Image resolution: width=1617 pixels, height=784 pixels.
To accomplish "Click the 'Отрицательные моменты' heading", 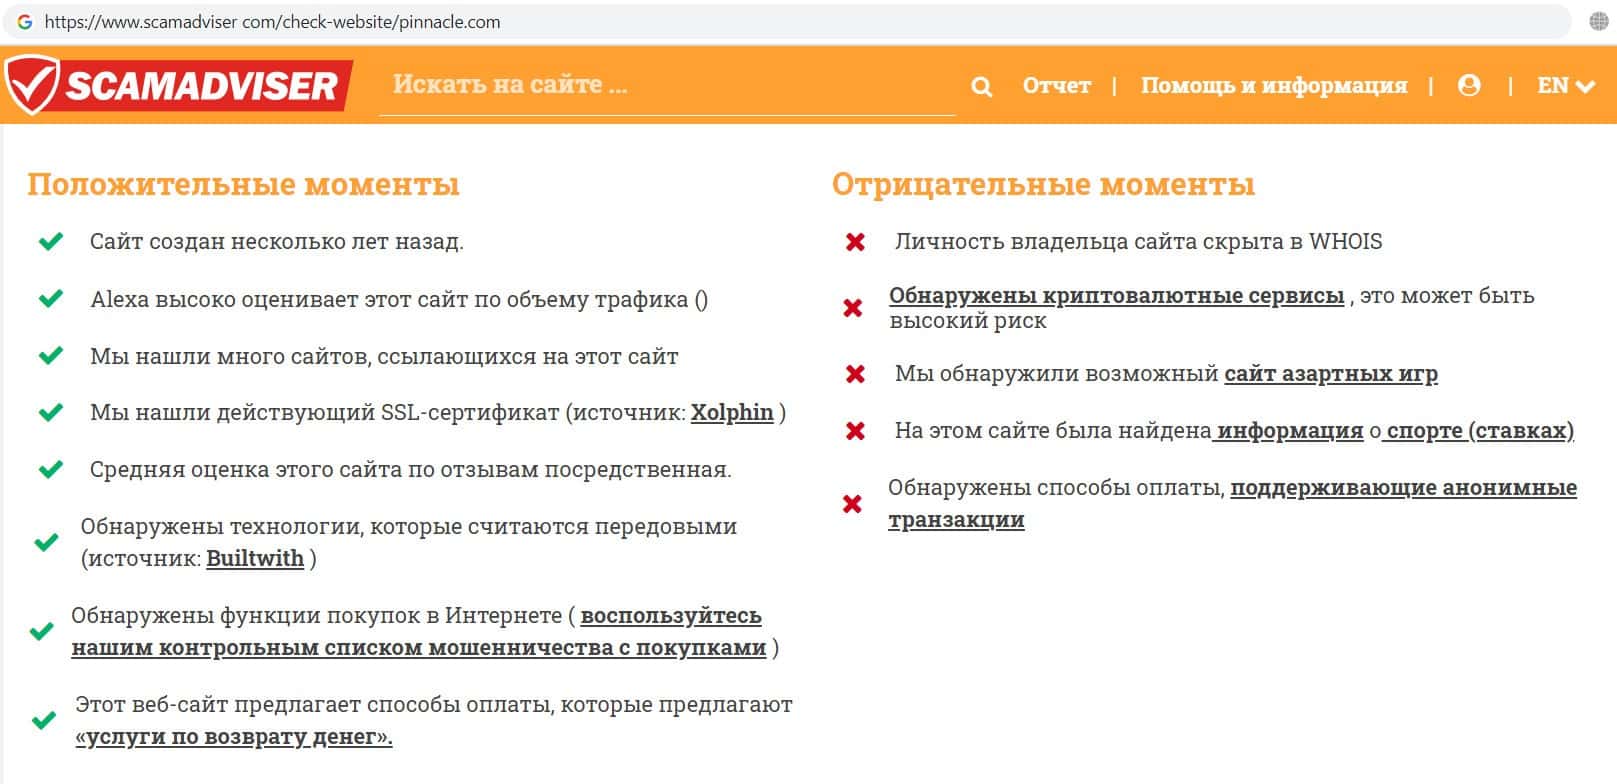I will [x=1043, y=185].
